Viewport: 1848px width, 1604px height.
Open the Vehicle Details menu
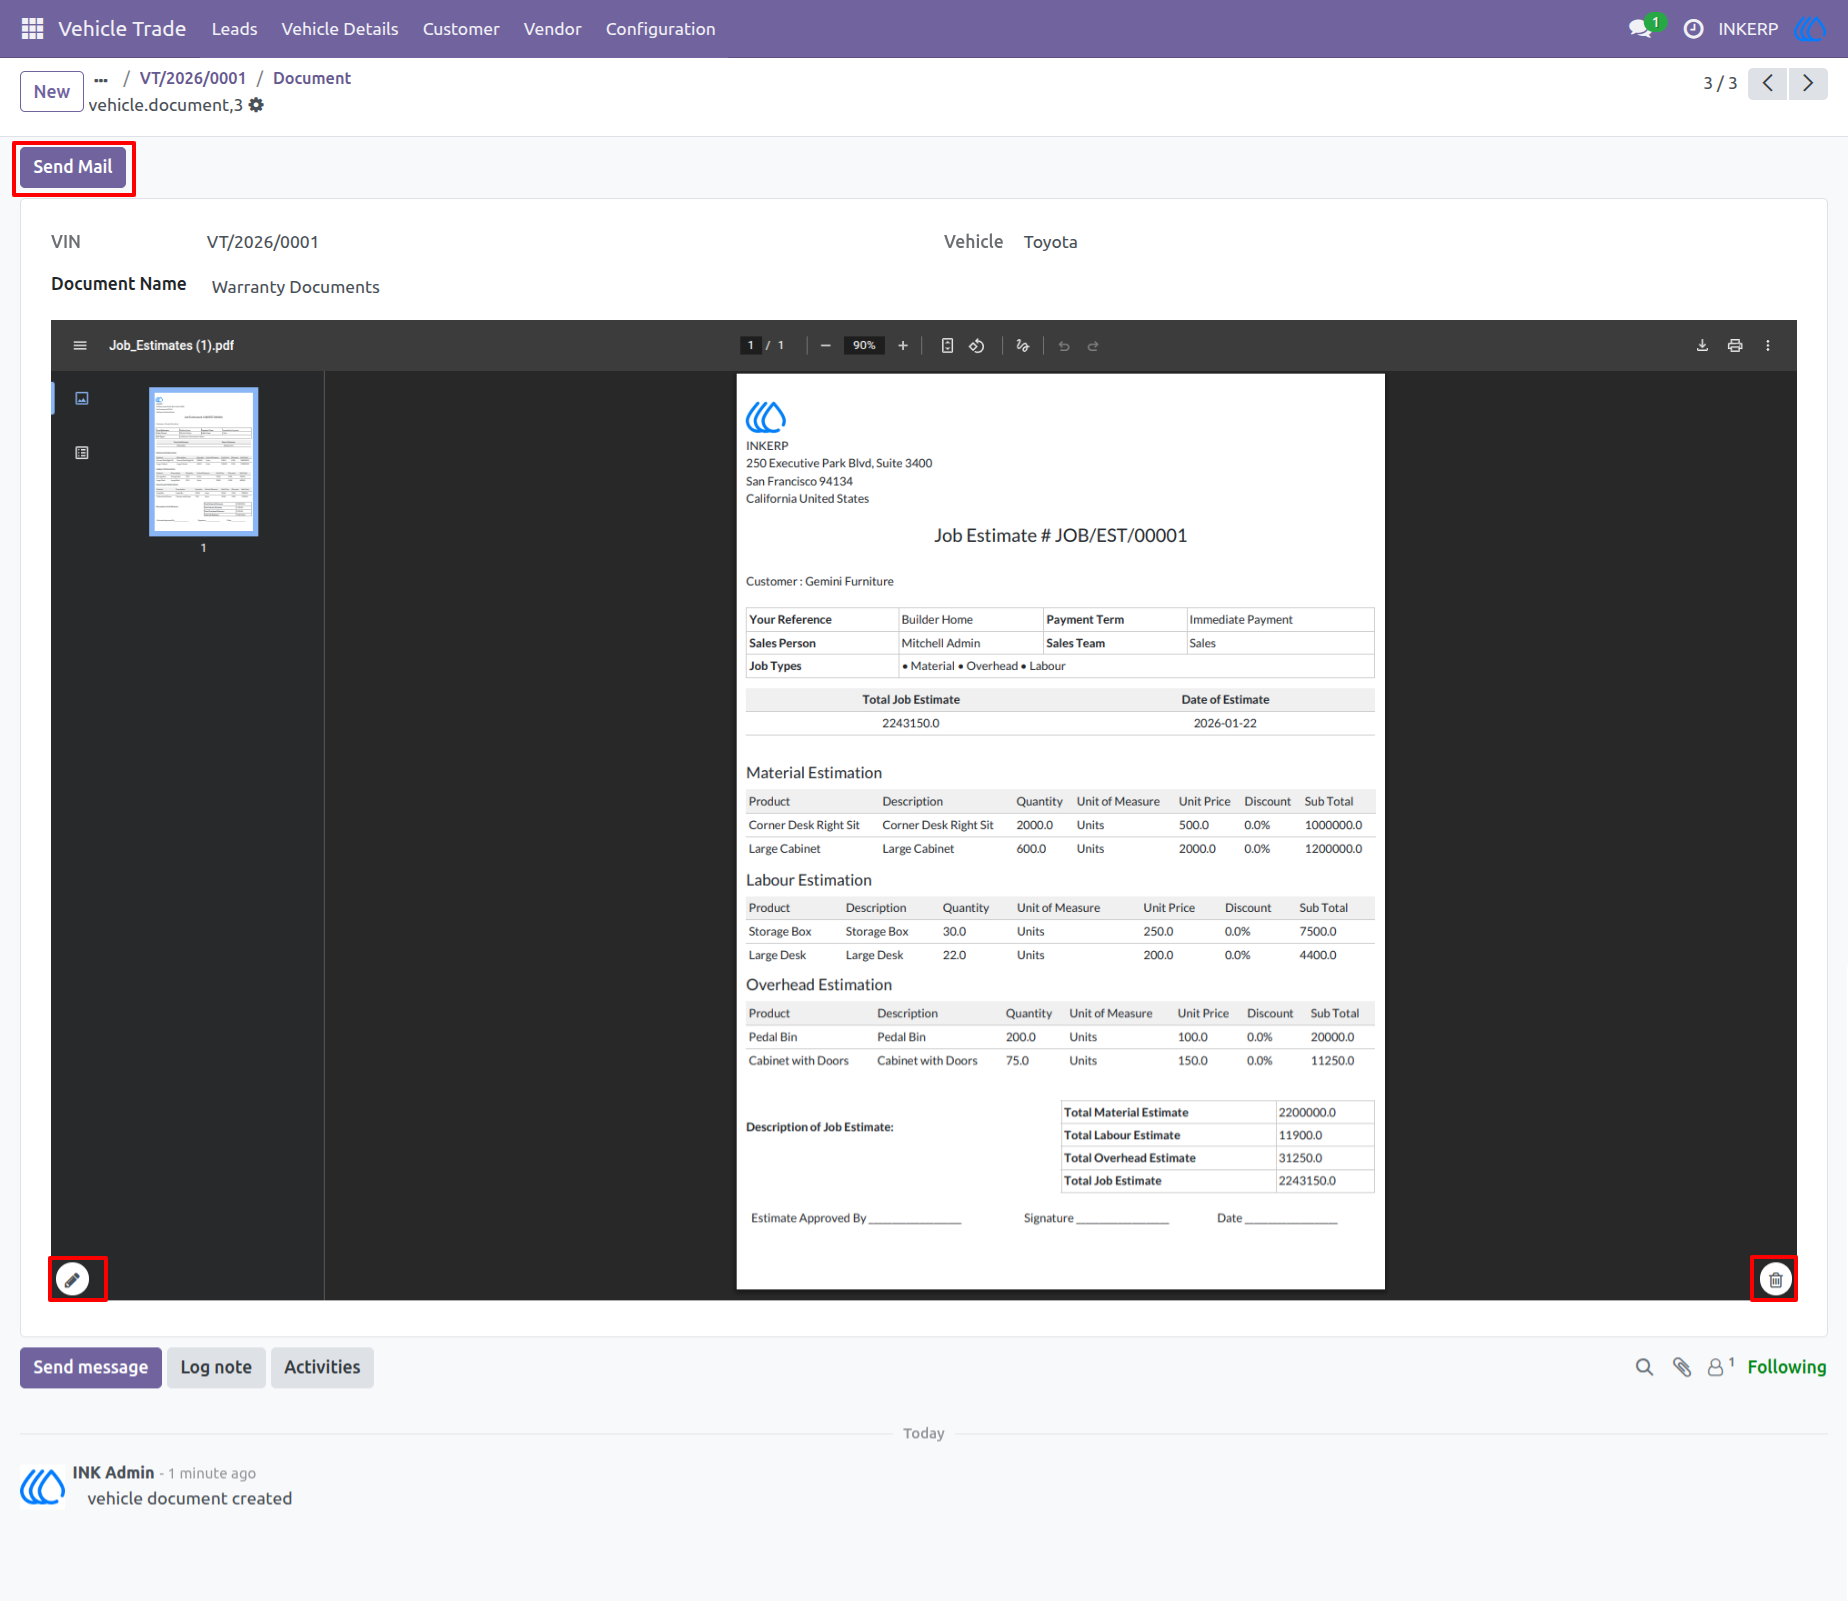pyautogui.click(x=340, y=29)
